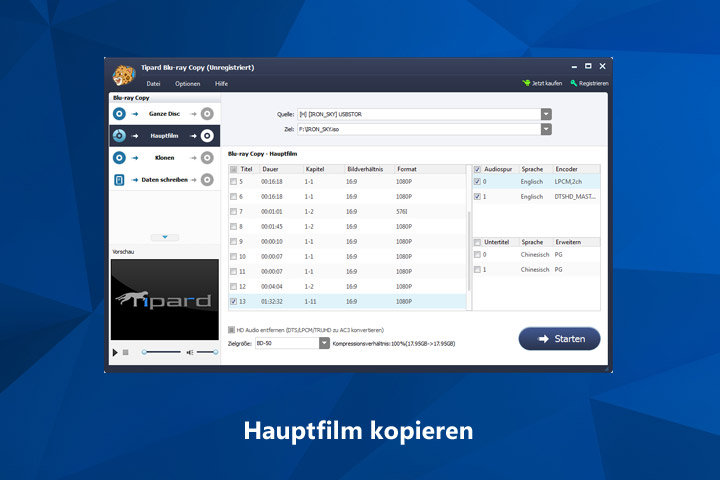The width and height of the screenshot is (720, 480).
Task: Toggle all Untertitel header checkbox
Action: 477,242
